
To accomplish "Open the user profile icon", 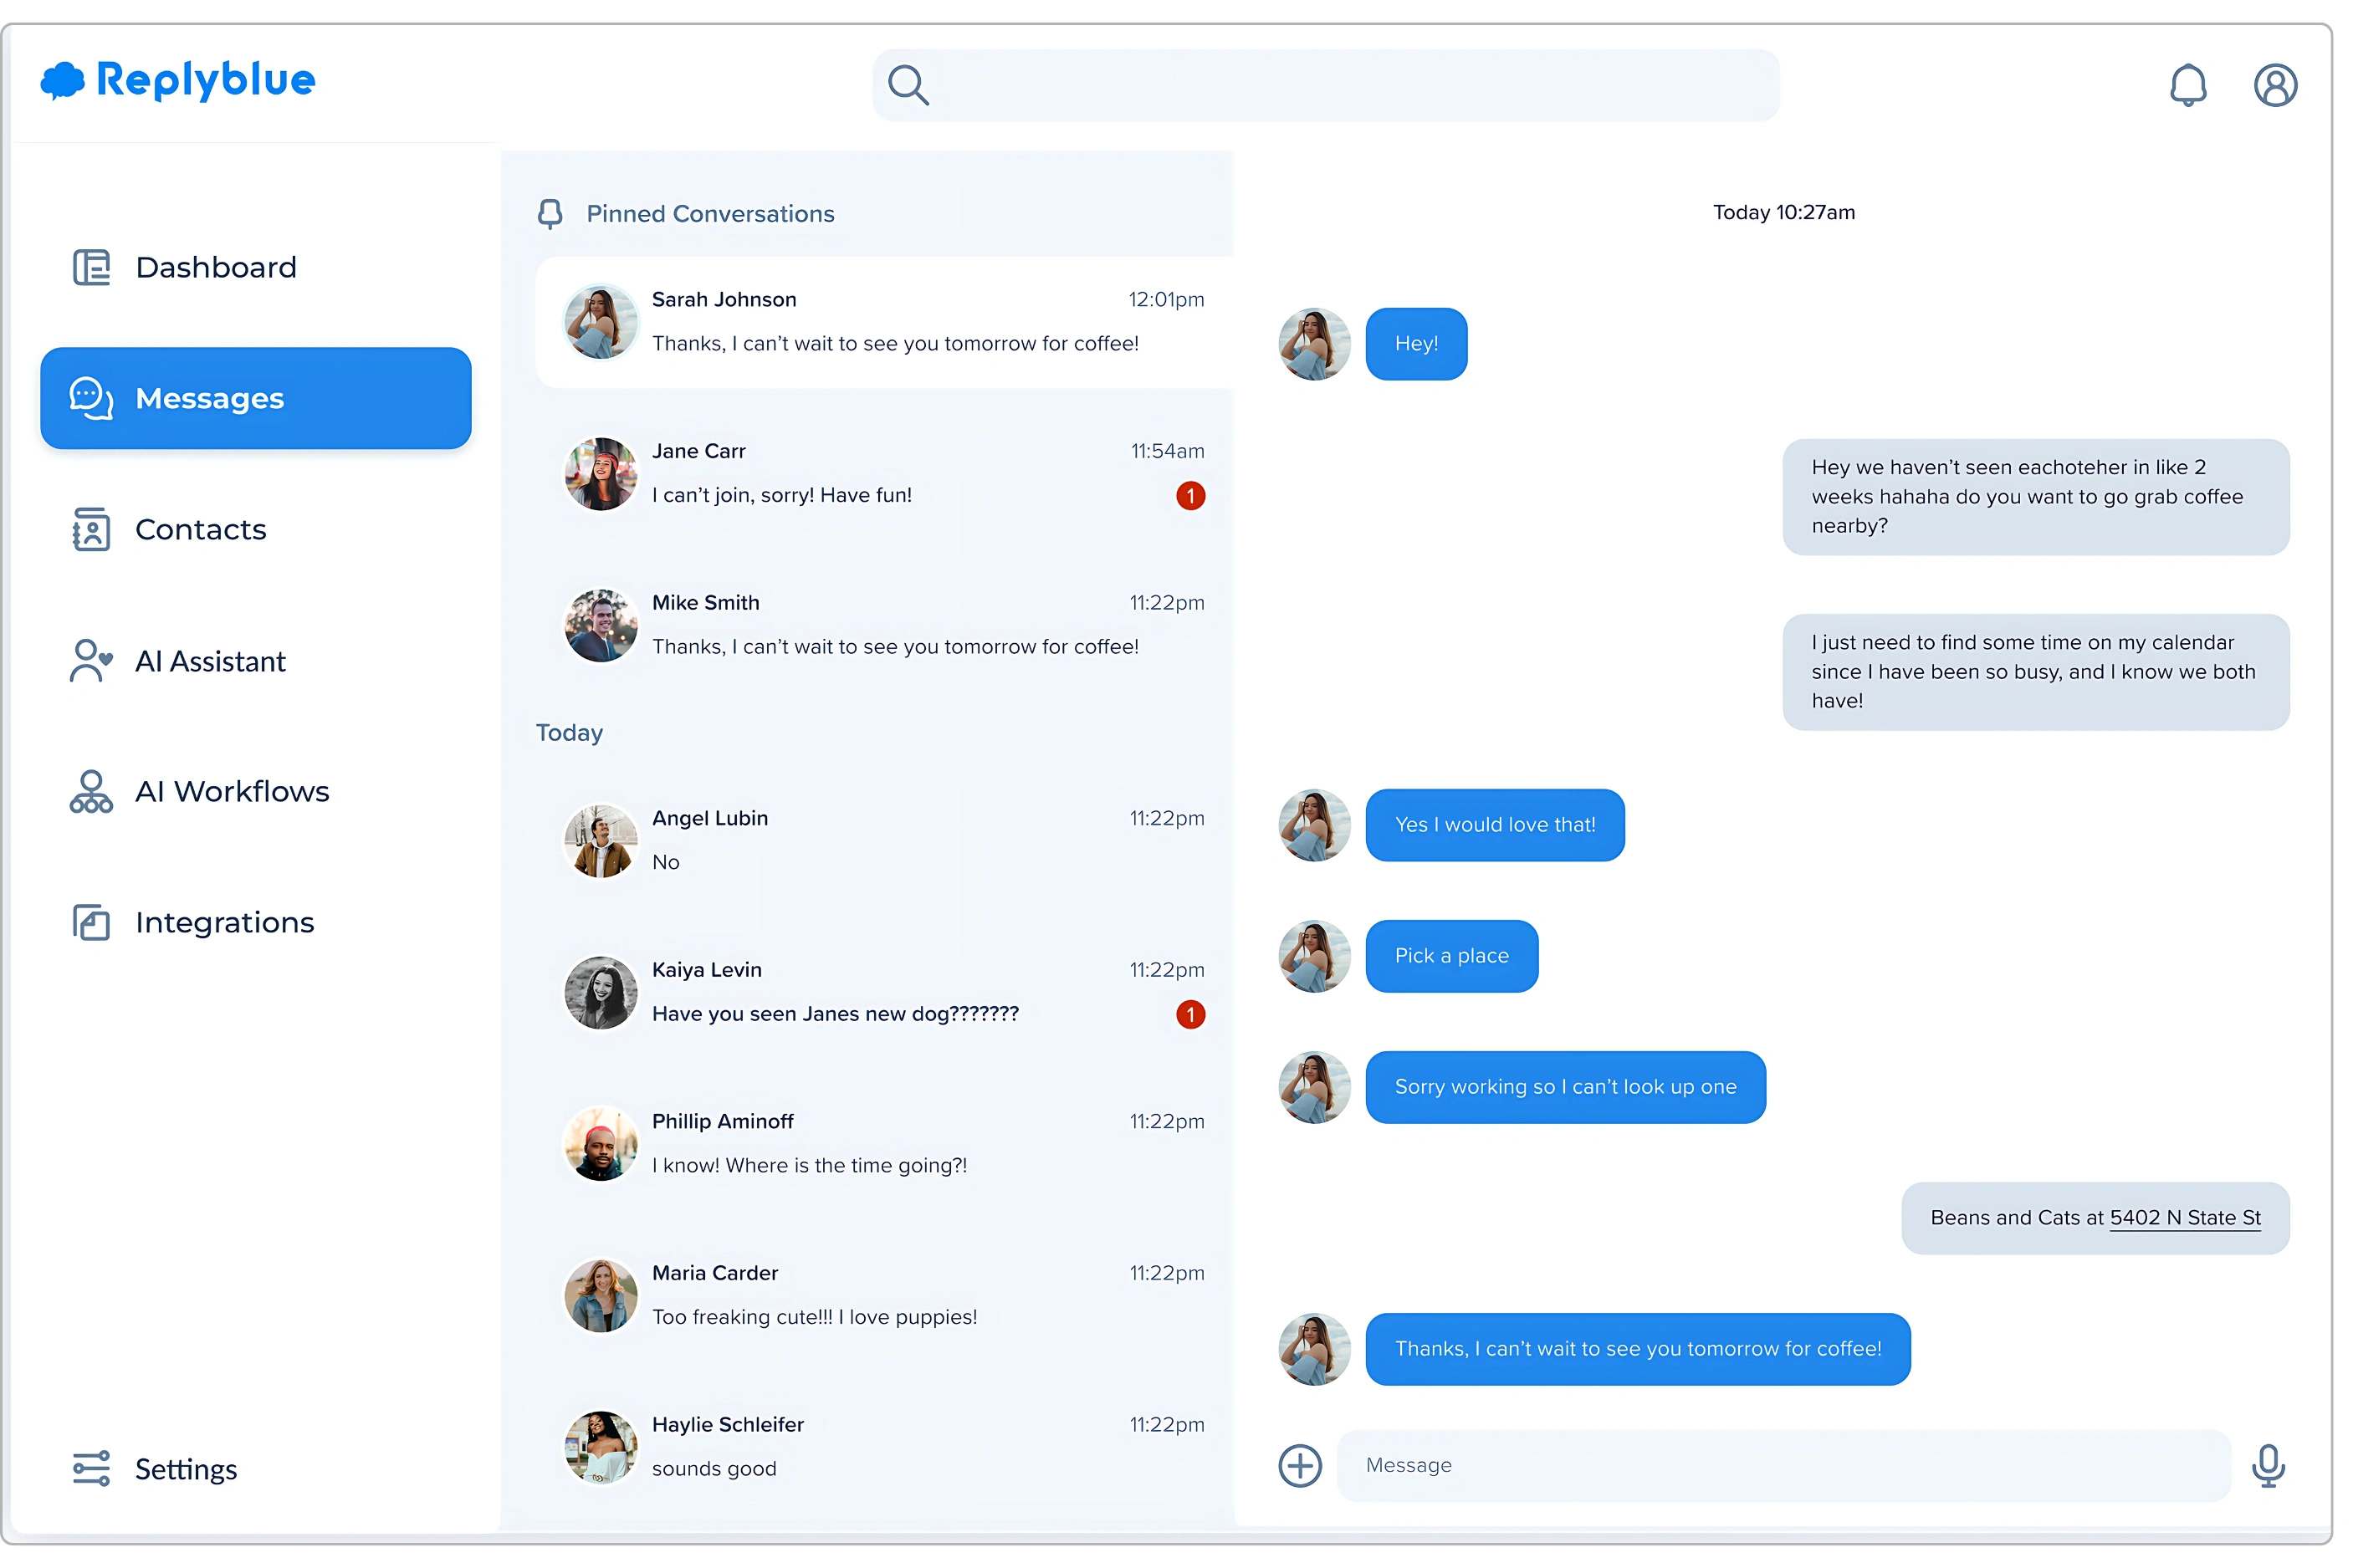I will (2274, 85).
